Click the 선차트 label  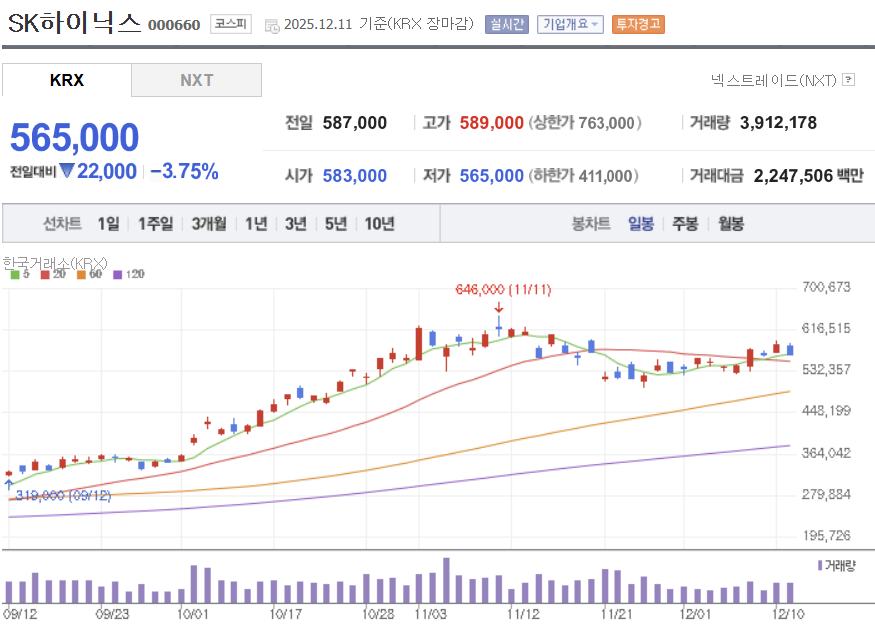62,224
